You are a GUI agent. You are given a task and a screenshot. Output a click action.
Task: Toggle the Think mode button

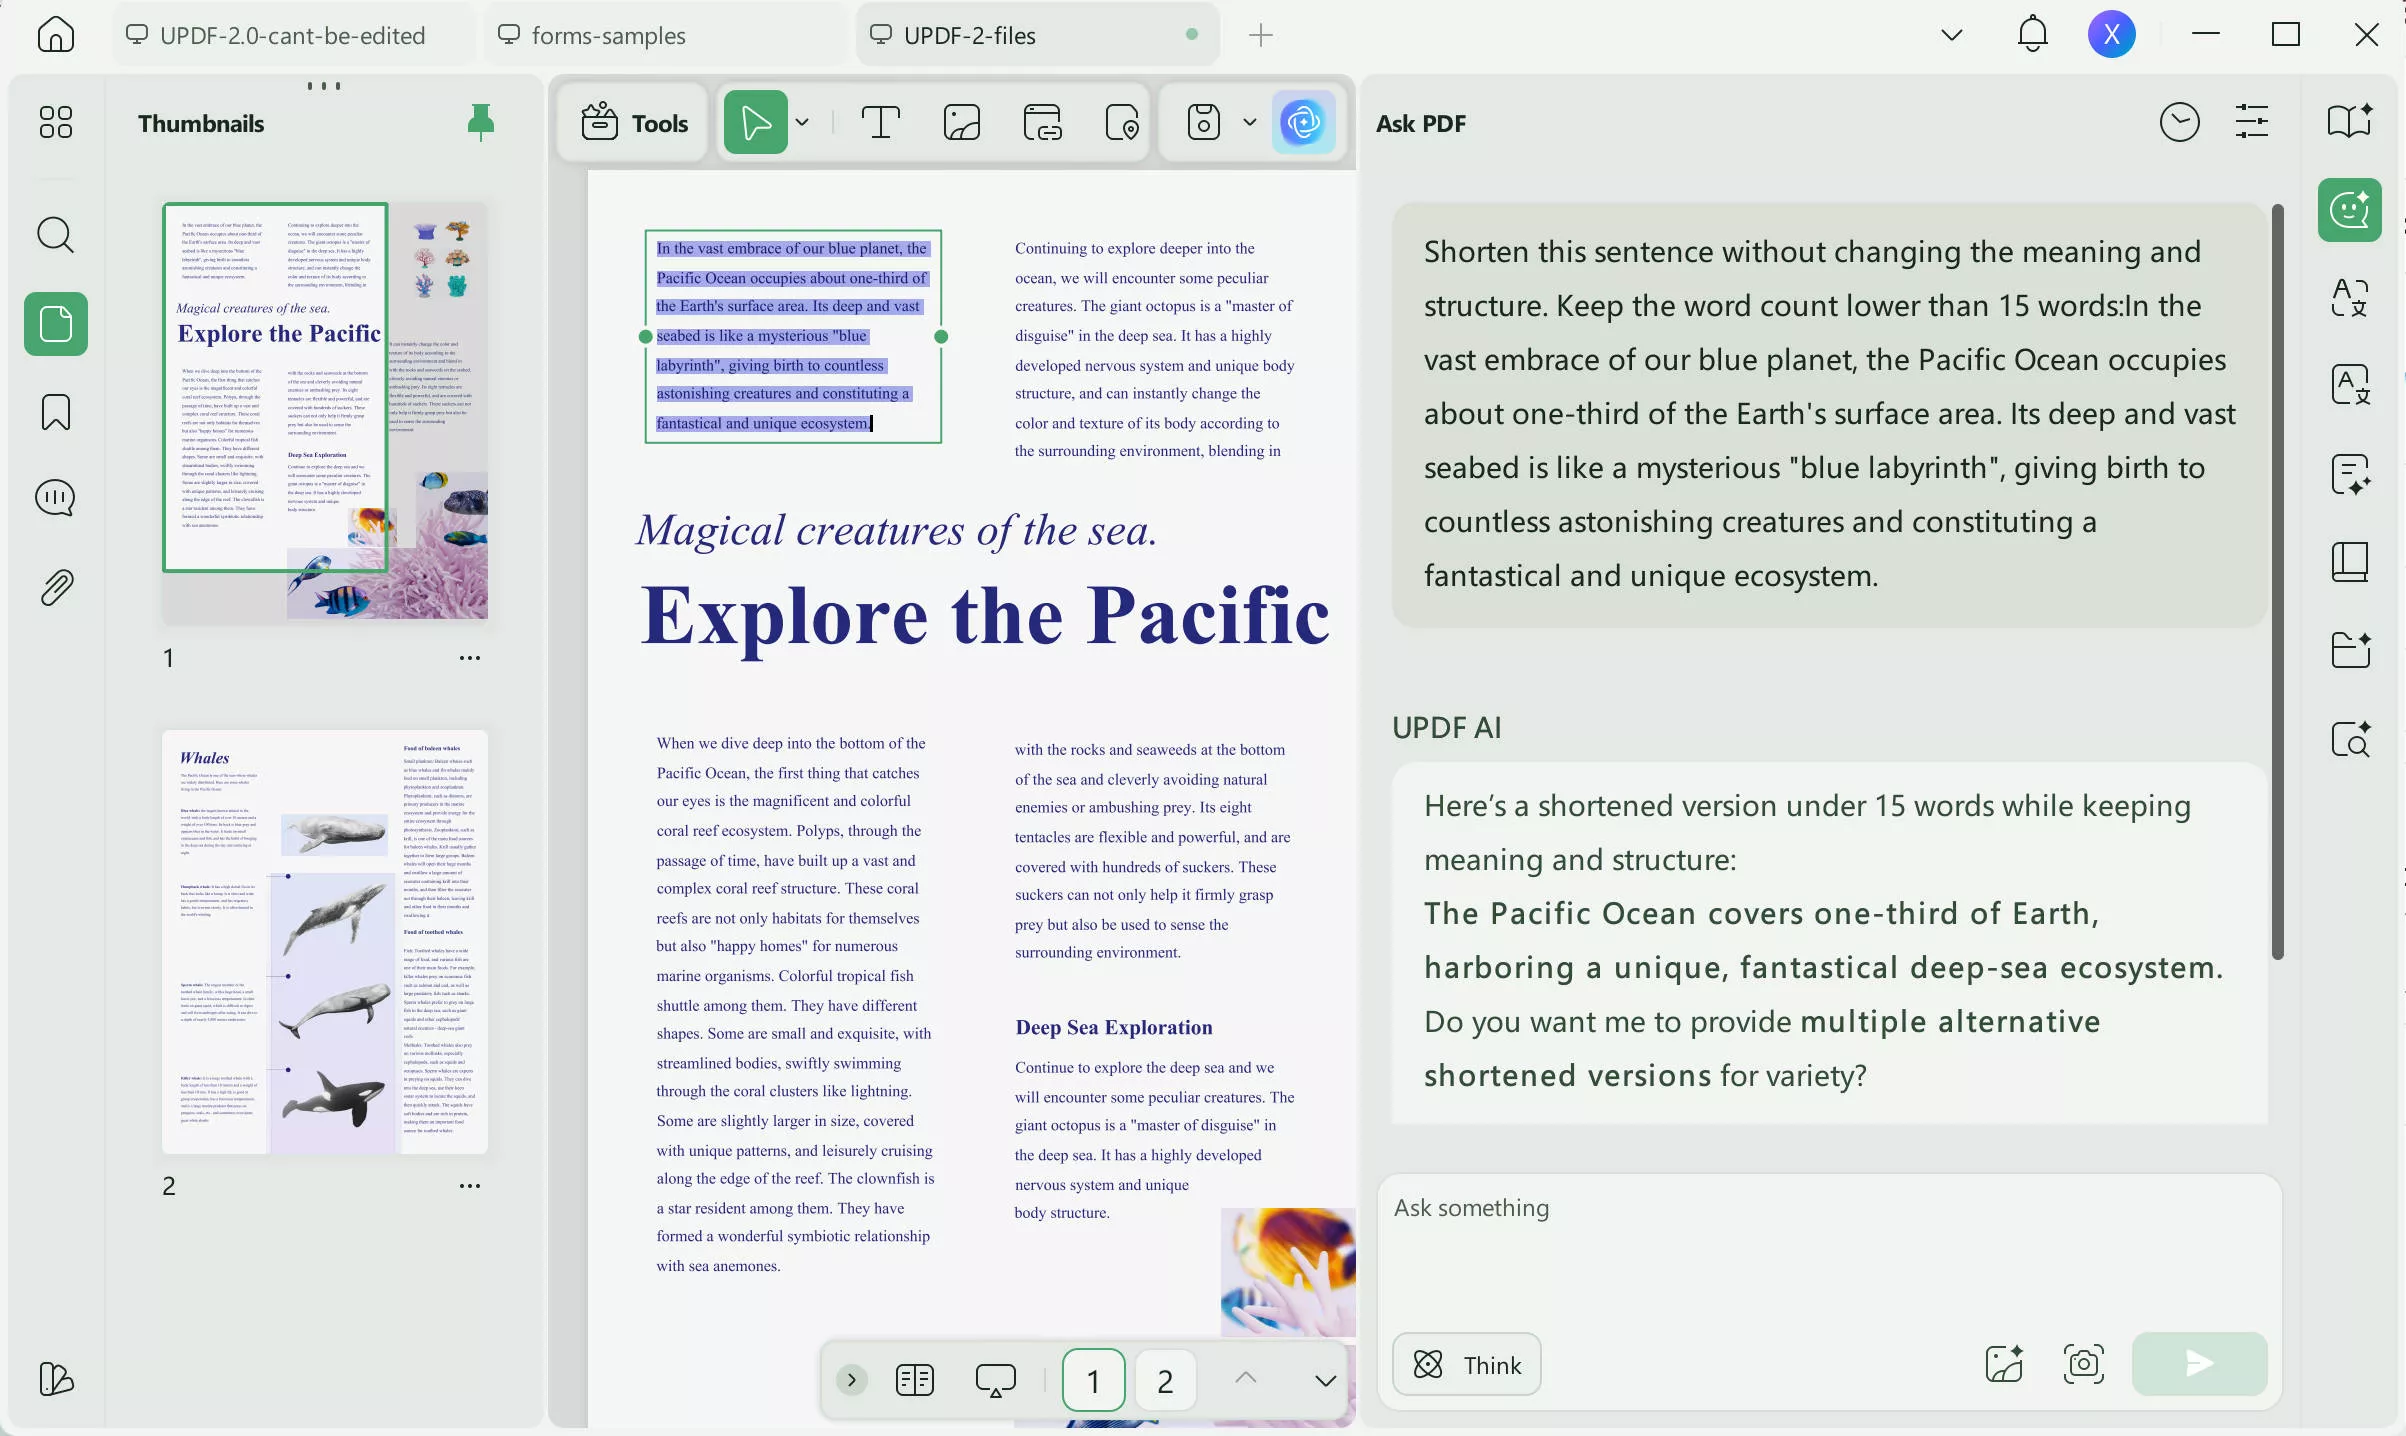coord(1466,1364)
